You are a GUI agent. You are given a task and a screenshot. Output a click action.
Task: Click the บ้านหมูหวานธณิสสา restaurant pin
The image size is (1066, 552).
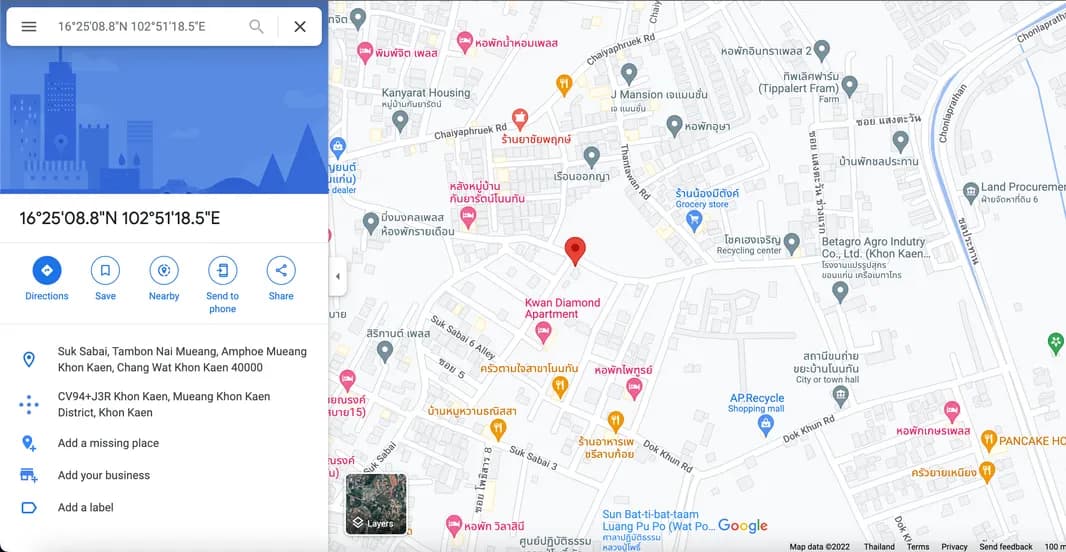coord(498,429)
